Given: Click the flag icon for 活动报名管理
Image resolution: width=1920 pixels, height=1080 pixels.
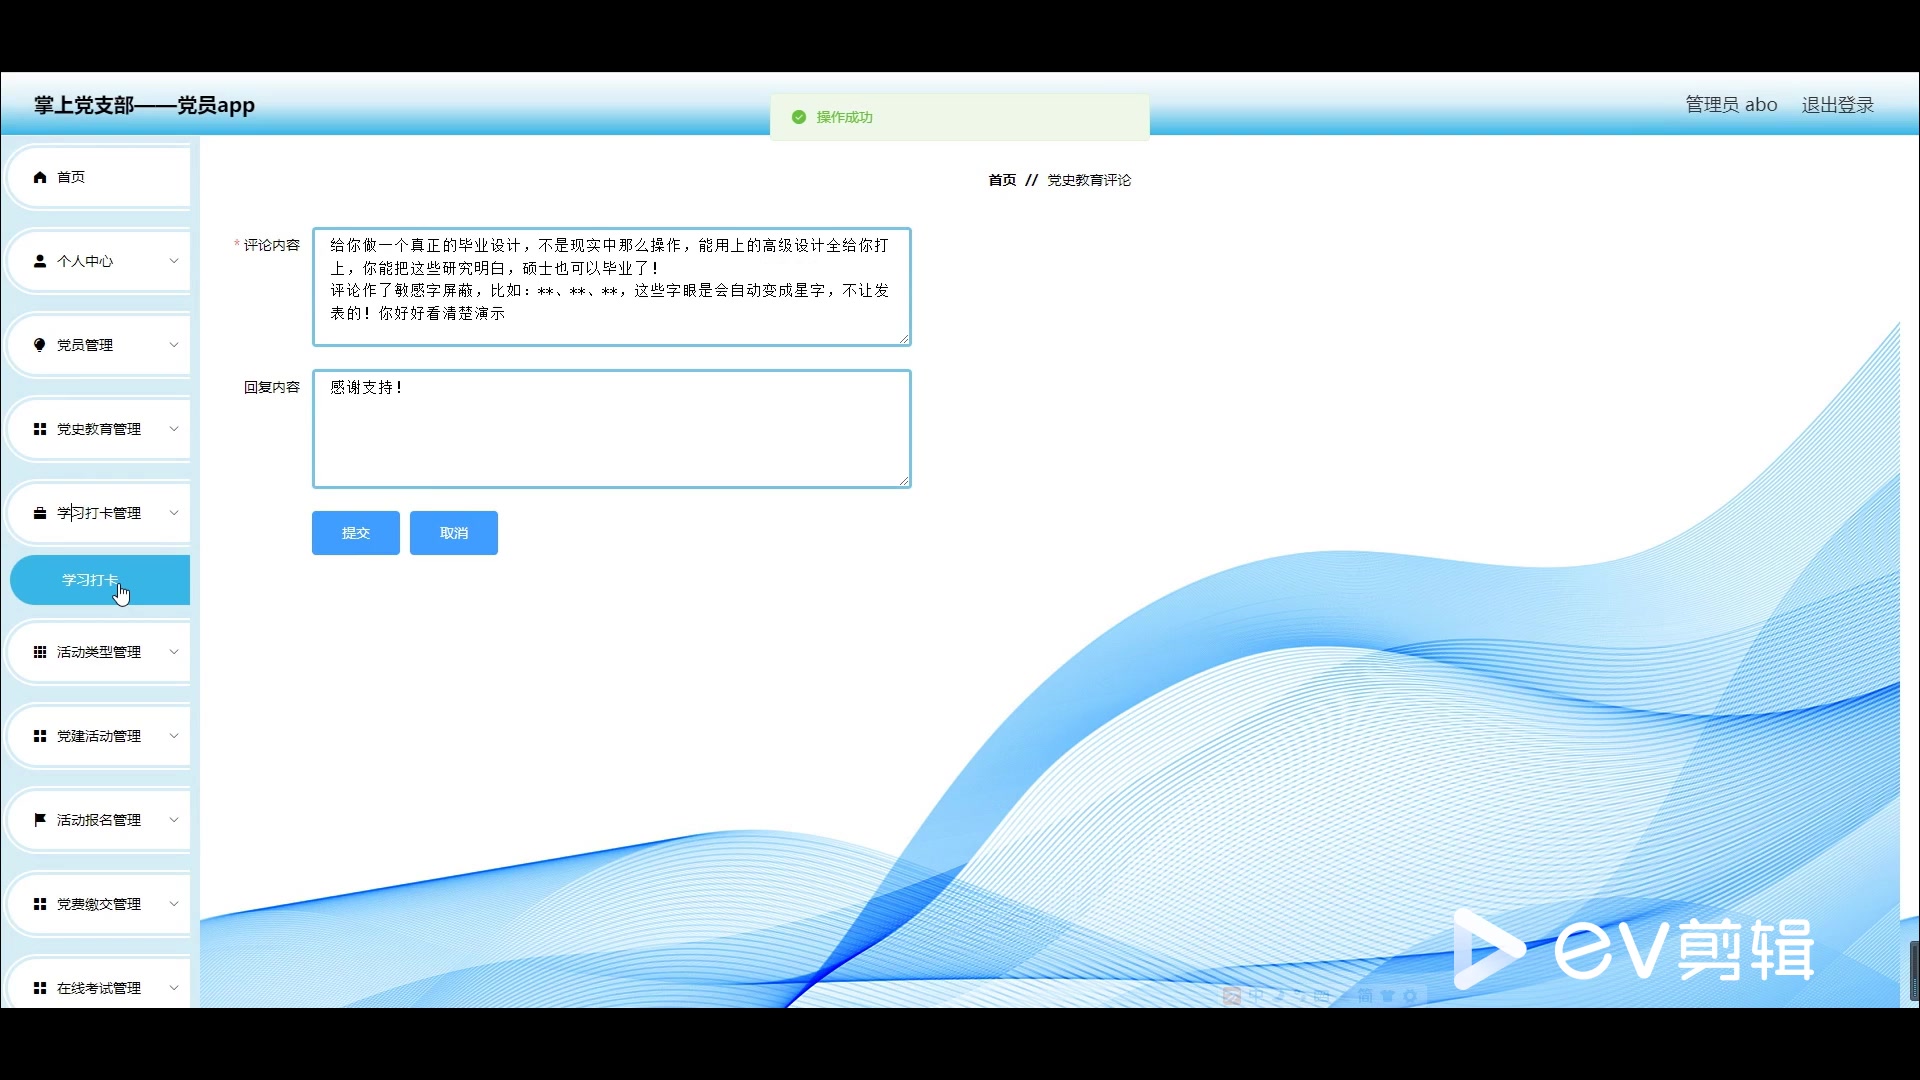Looking at the screenshot, I should coord(40,820).
